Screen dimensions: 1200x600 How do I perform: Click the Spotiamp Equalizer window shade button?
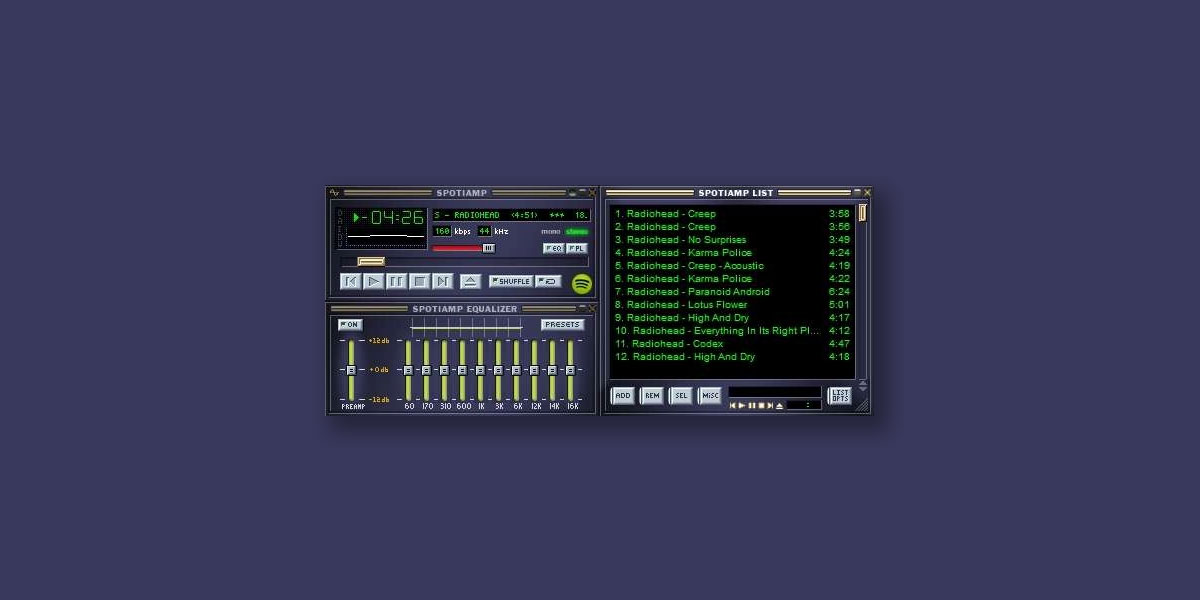click(583, 308)
